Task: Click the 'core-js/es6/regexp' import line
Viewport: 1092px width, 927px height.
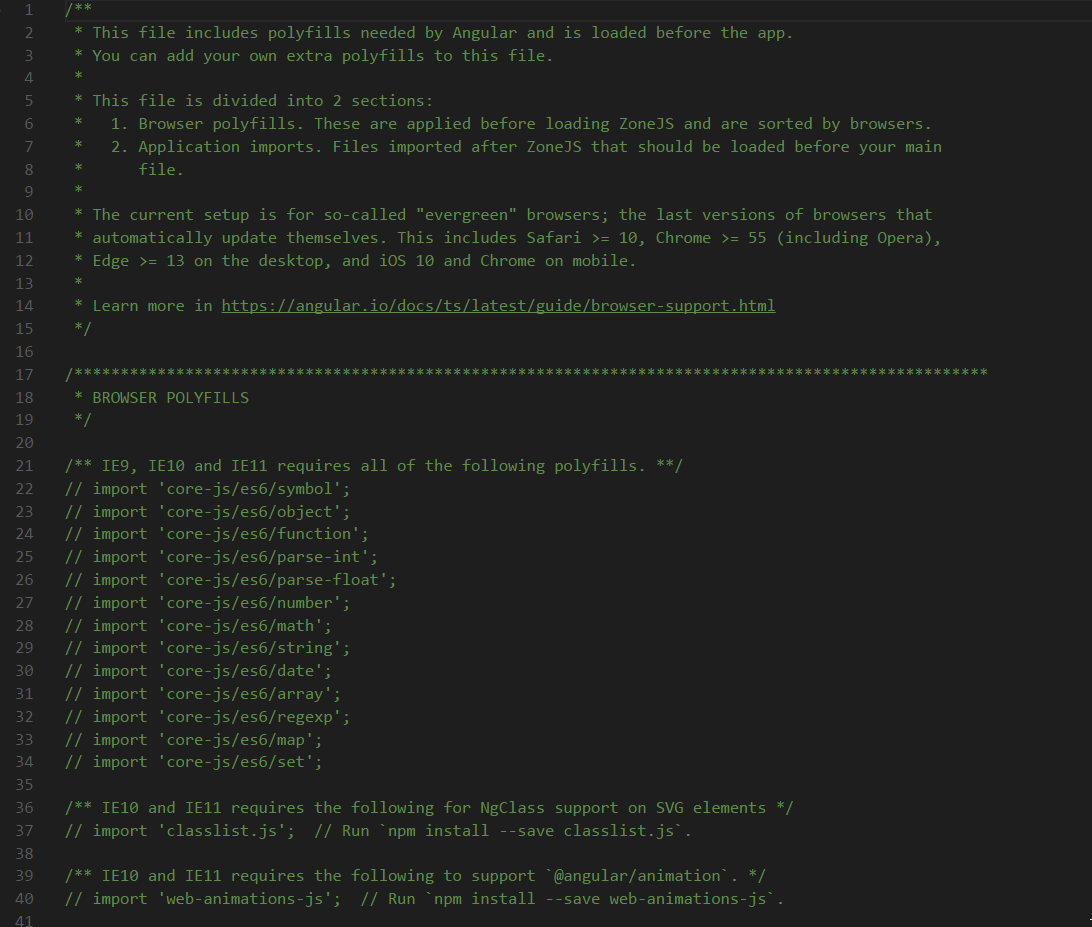Action: tap(208, 717)
